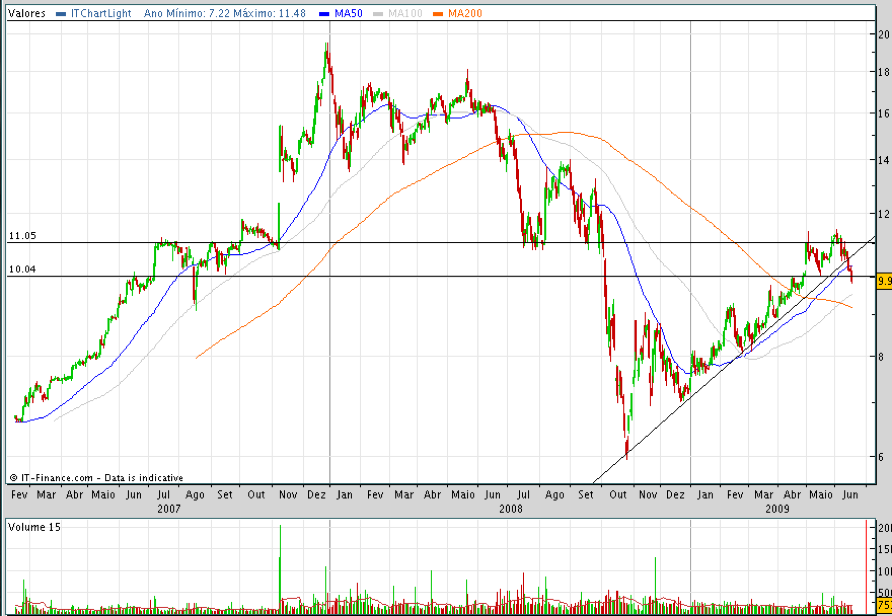
Task: Click the Ano Mínimo 7.22 Máximo 11.48 text
Action: coord(225,13)
